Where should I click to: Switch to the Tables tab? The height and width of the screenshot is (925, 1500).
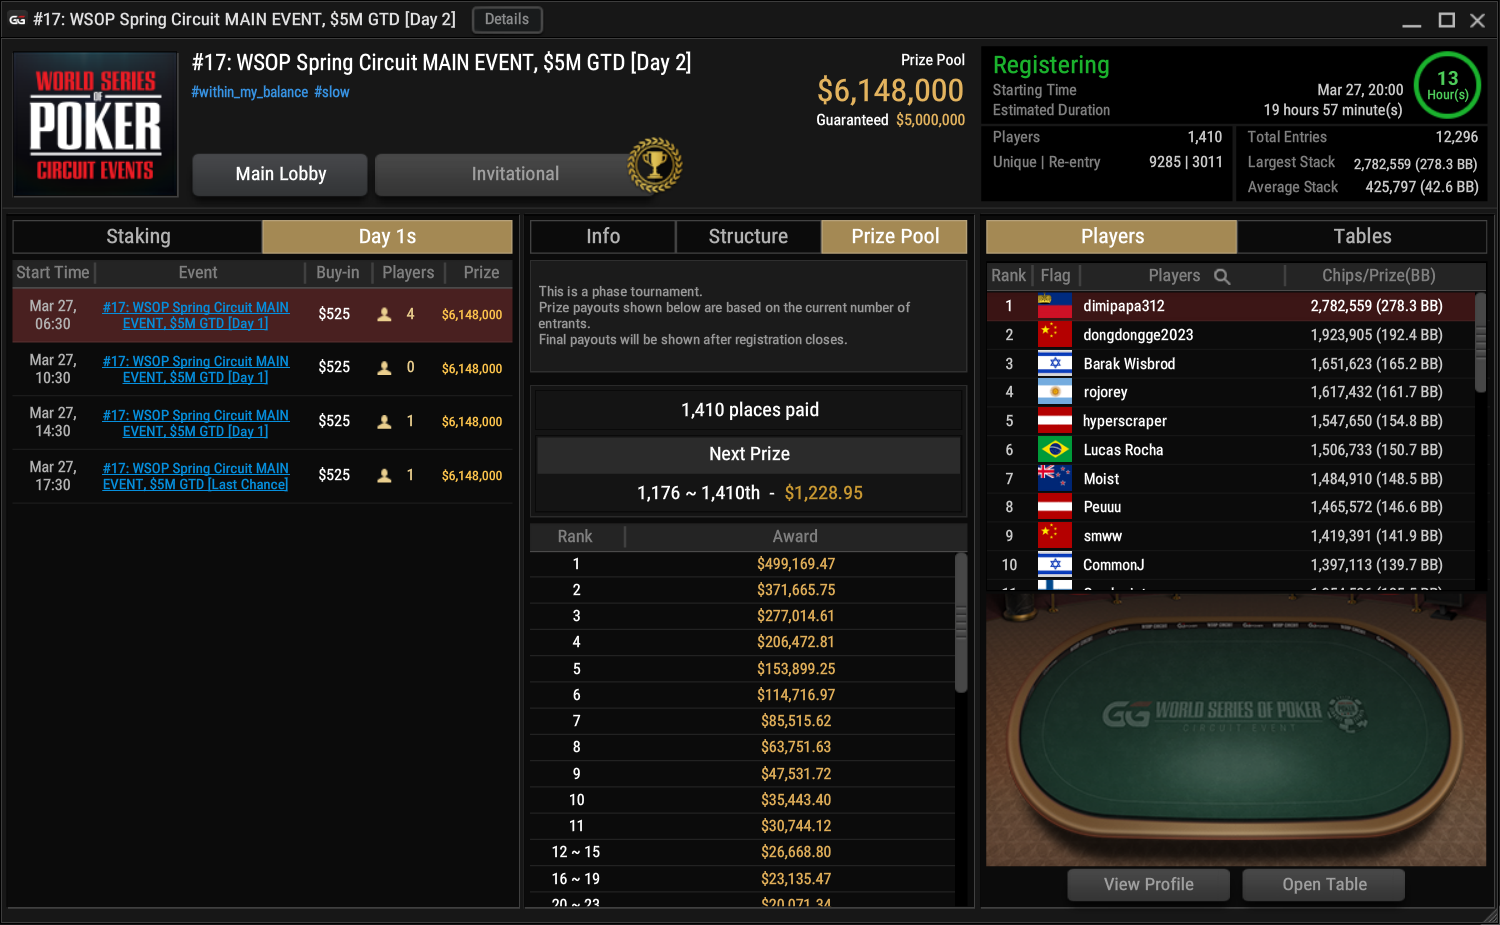(x=1362, y=237)
